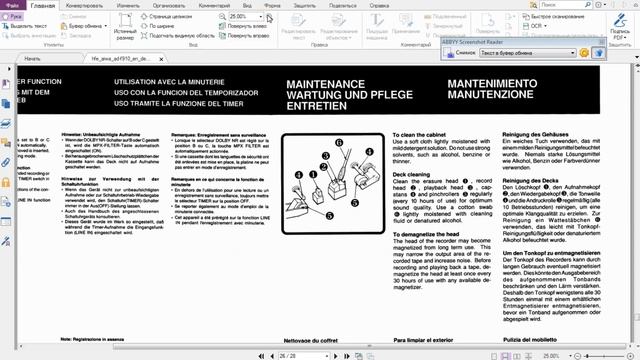Click the zoom-in plus button
The image size is (640, 360).
pyautogui.click(x=630, y=356)
